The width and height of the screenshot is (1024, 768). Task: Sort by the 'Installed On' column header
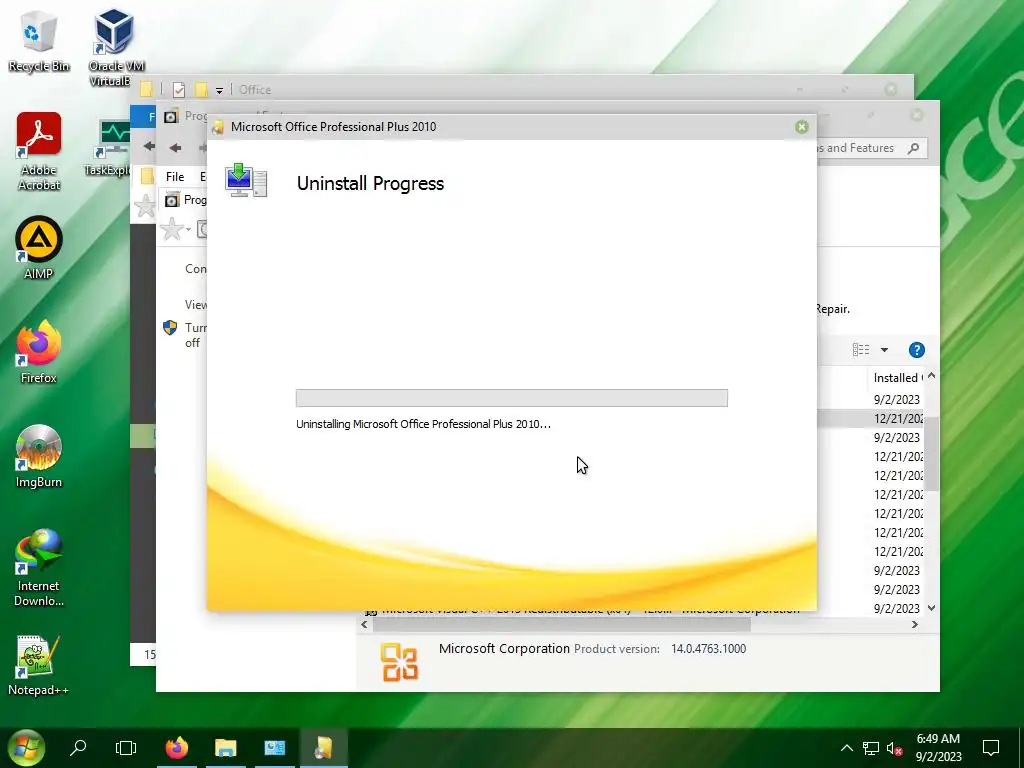(898, 377)
